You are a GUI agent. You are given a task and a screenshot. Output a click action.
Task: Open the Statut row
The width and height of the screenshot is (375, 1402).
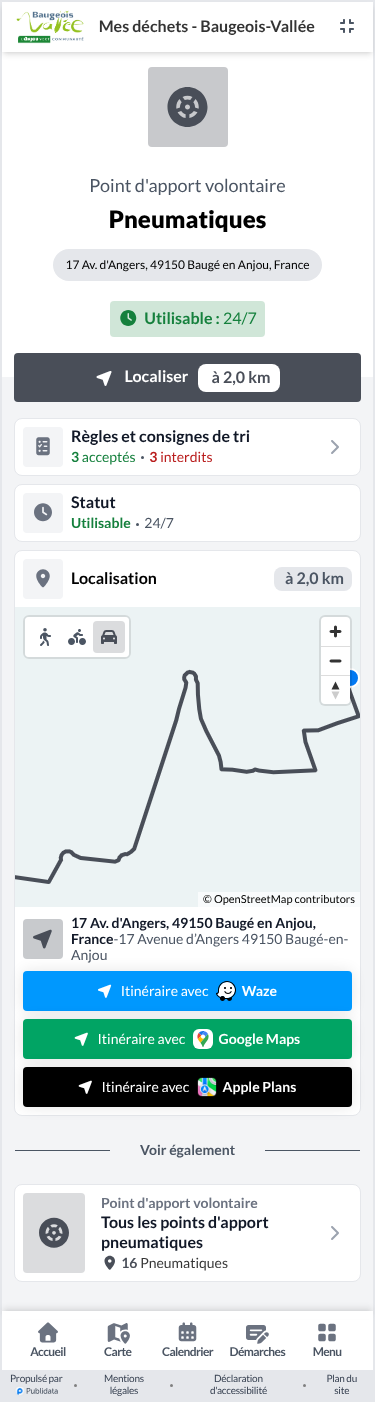(187, 513)
